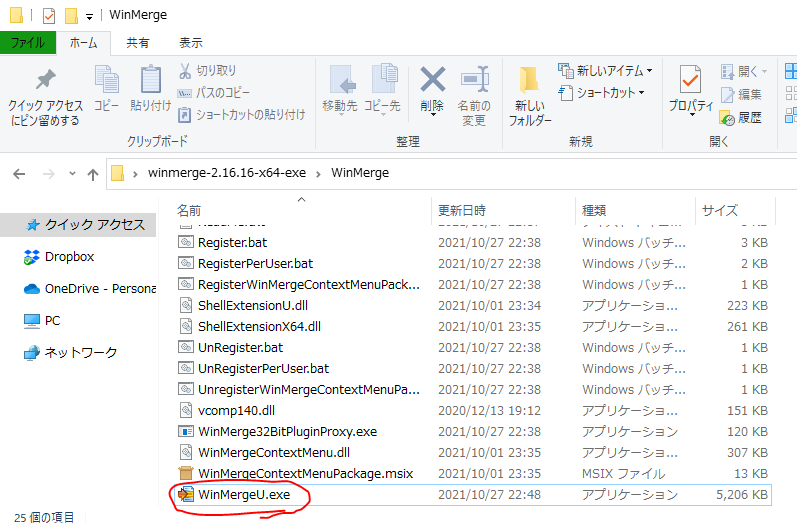Image resolution: width=797 pixels, height=528 pixels.
Task: Expand chevron after winmerge-2.16.16-x64-exe in path
Action: 319,174
